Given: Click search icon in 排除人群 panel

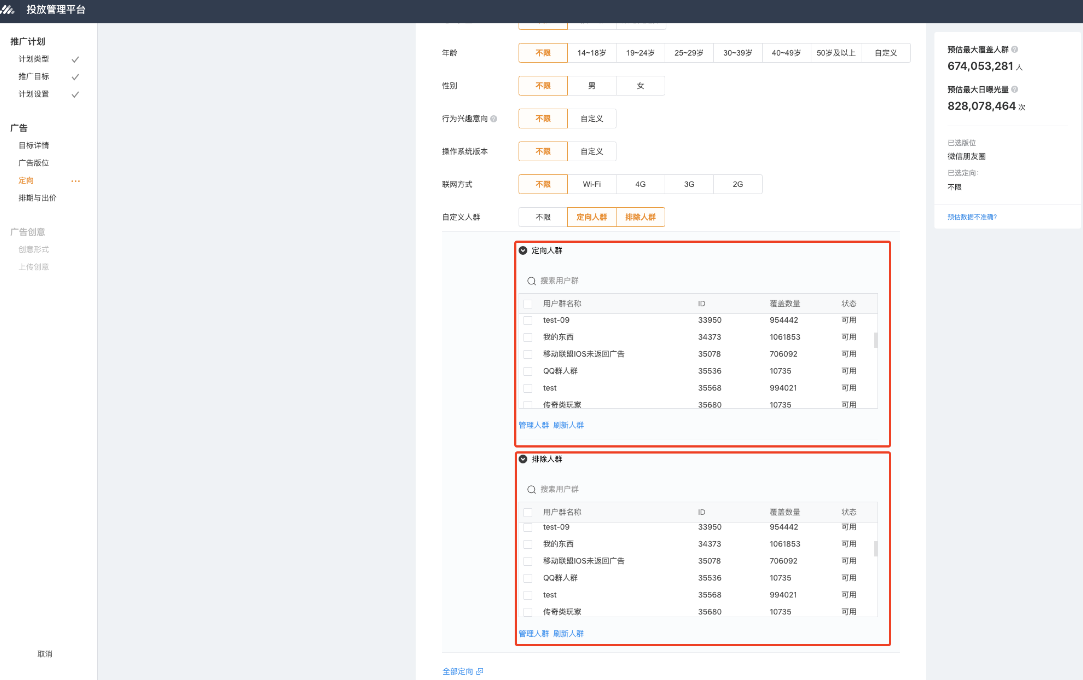Looking at the screenshot, I should (531, 489).
